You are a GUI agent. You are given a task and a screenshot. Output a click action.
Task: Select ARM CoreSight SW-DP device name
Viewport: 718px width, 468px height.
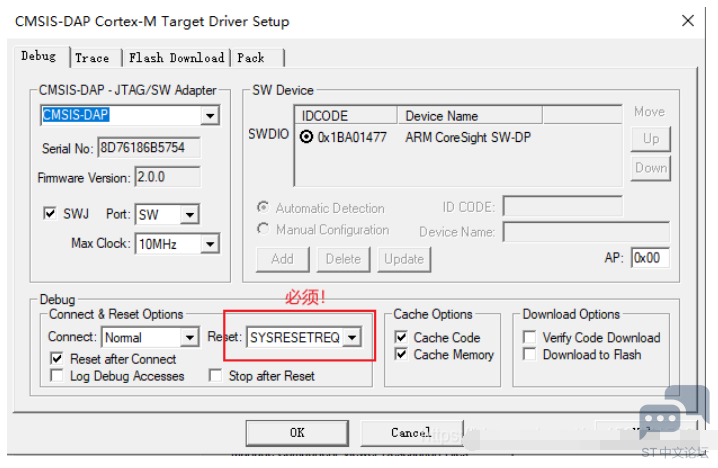[x=468, y=137]
